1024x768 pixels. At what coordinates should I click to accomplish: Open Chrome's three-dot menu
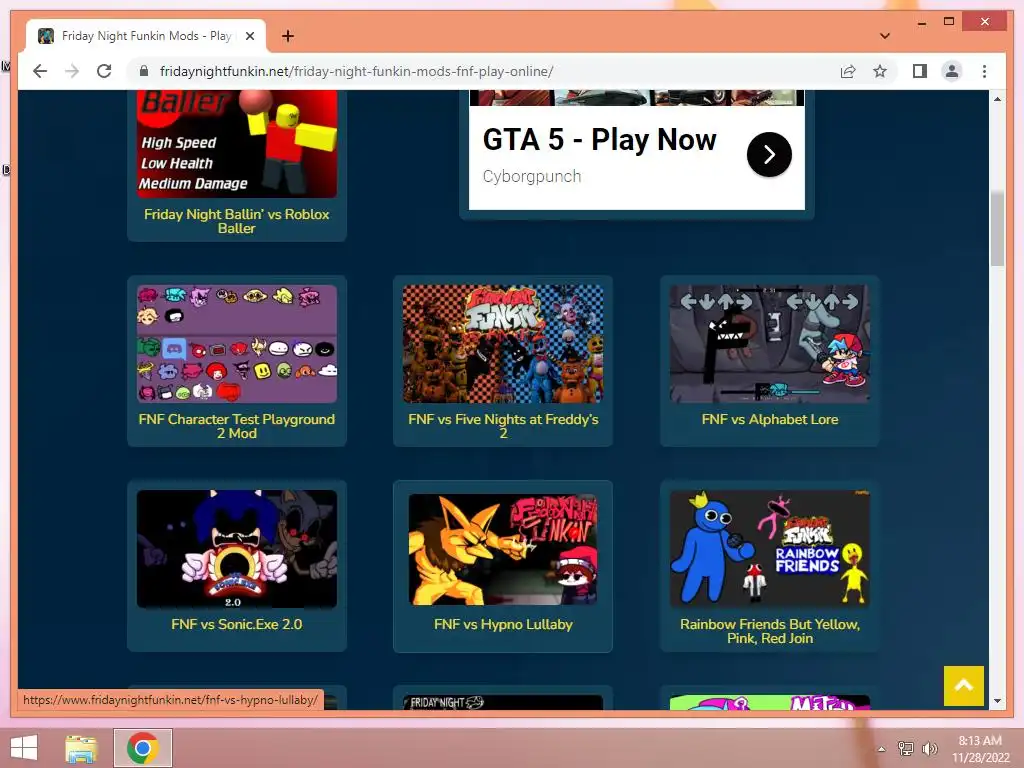point(984,71)
